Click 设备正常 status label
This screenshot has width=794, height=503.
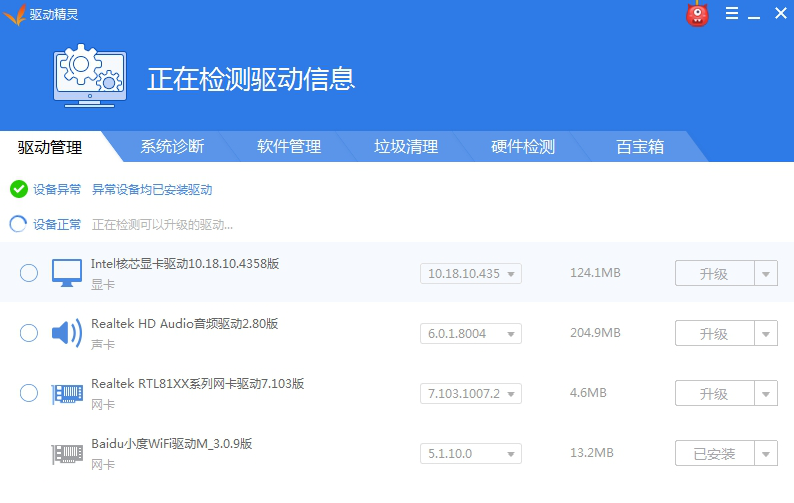pyautogui.click(x=57, y=224)
